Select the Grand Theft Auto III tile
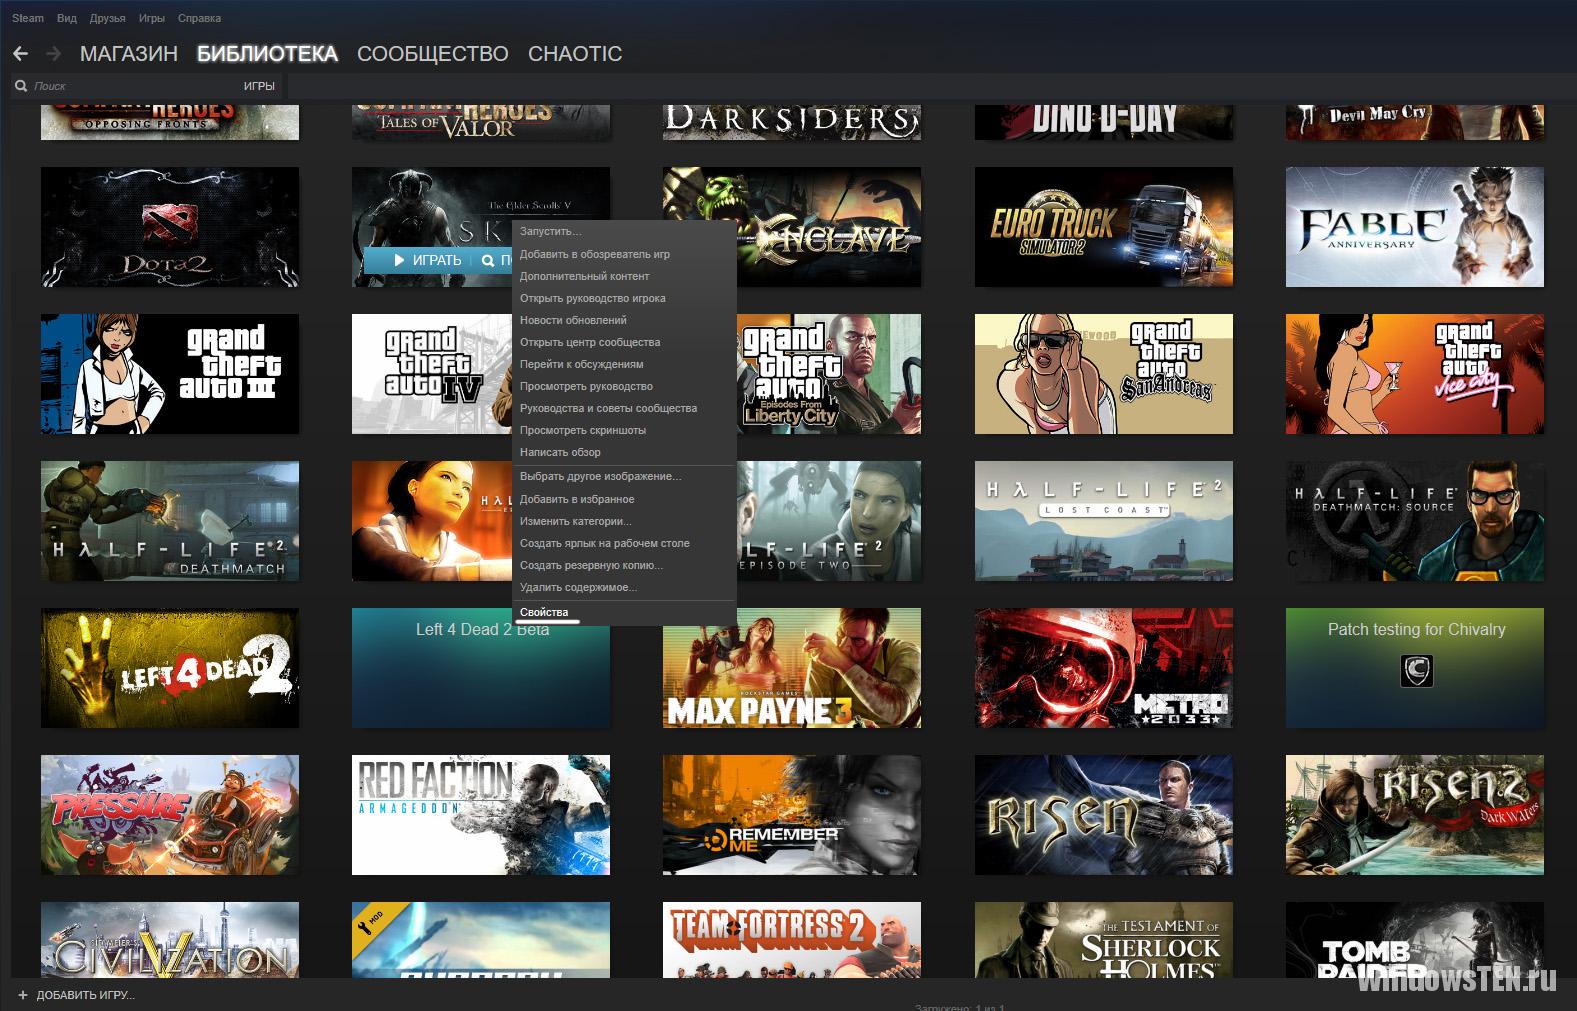This screenshot has height=1011, width=1577. (170, 374)
